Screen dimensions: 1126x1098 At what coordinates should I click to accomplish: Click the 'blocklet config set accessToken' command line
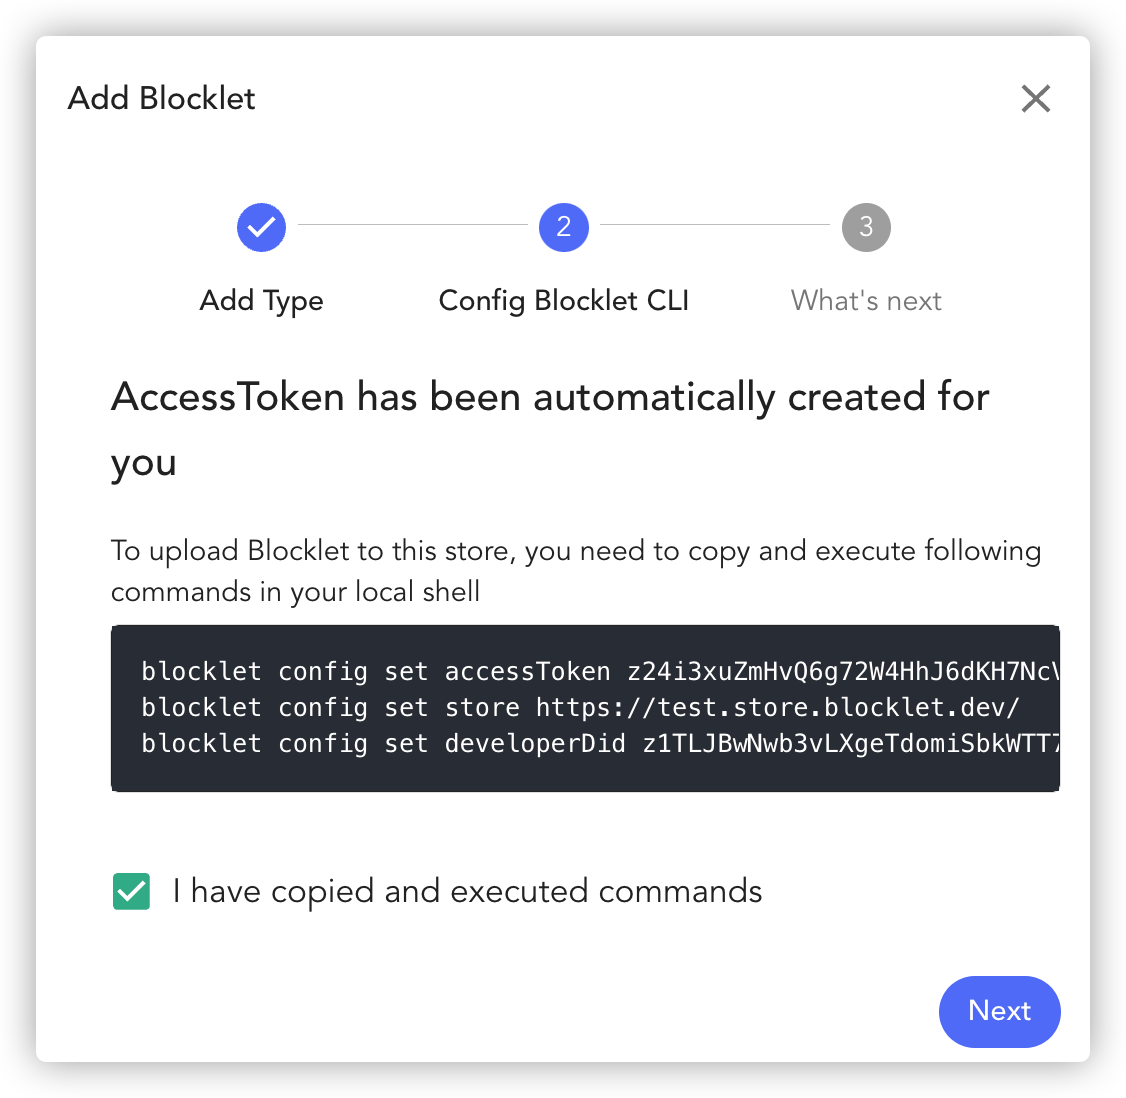coord(600,671)
